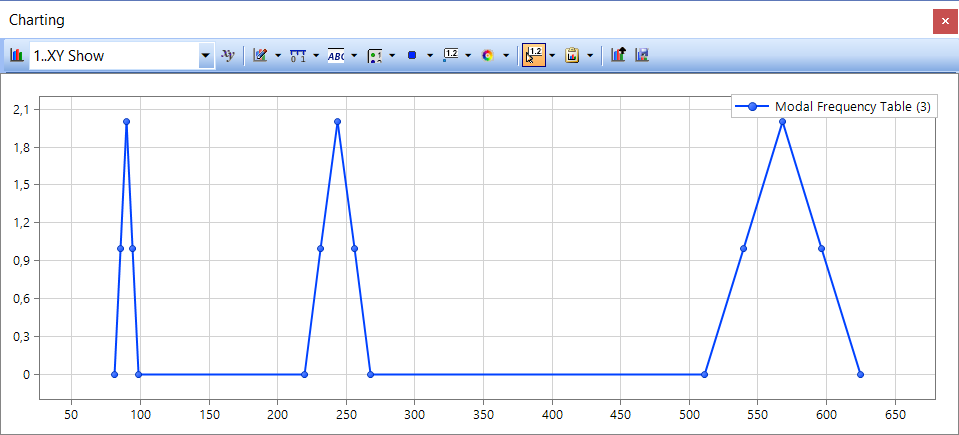Click the X axis label '50'
The height and width of the screenshot is (435, 959).
tap(72, 415)
